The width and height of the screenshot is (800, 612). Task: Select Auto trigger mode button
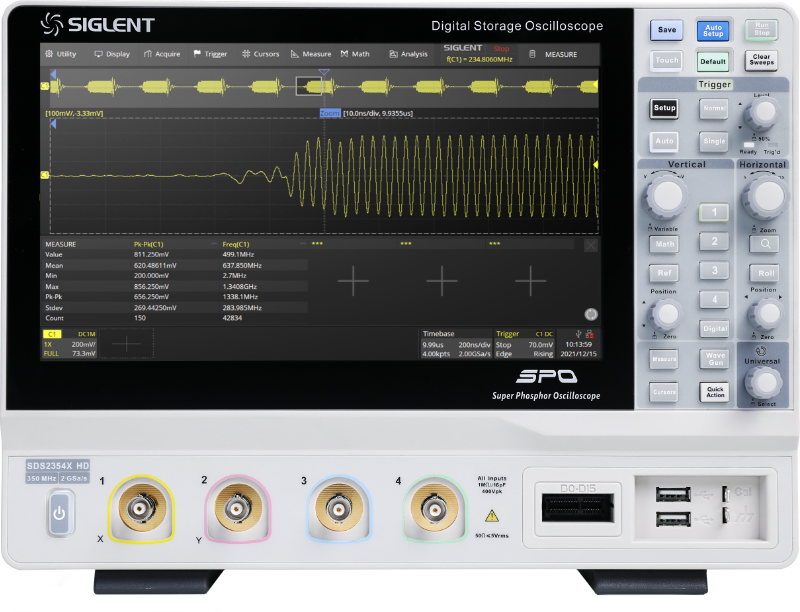(664, 141)
